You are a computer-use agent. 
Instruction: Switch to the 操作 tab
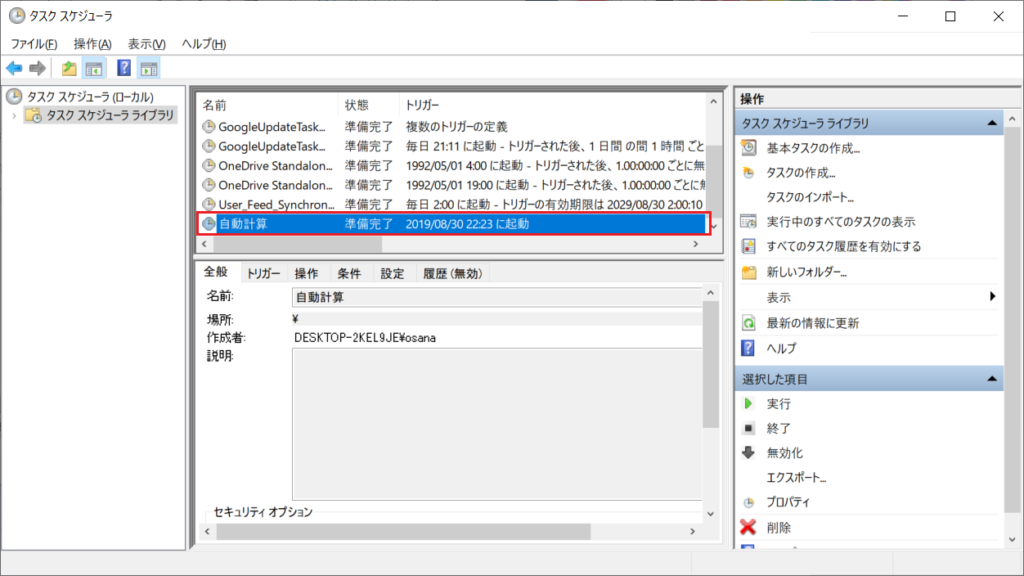(306, 274)
